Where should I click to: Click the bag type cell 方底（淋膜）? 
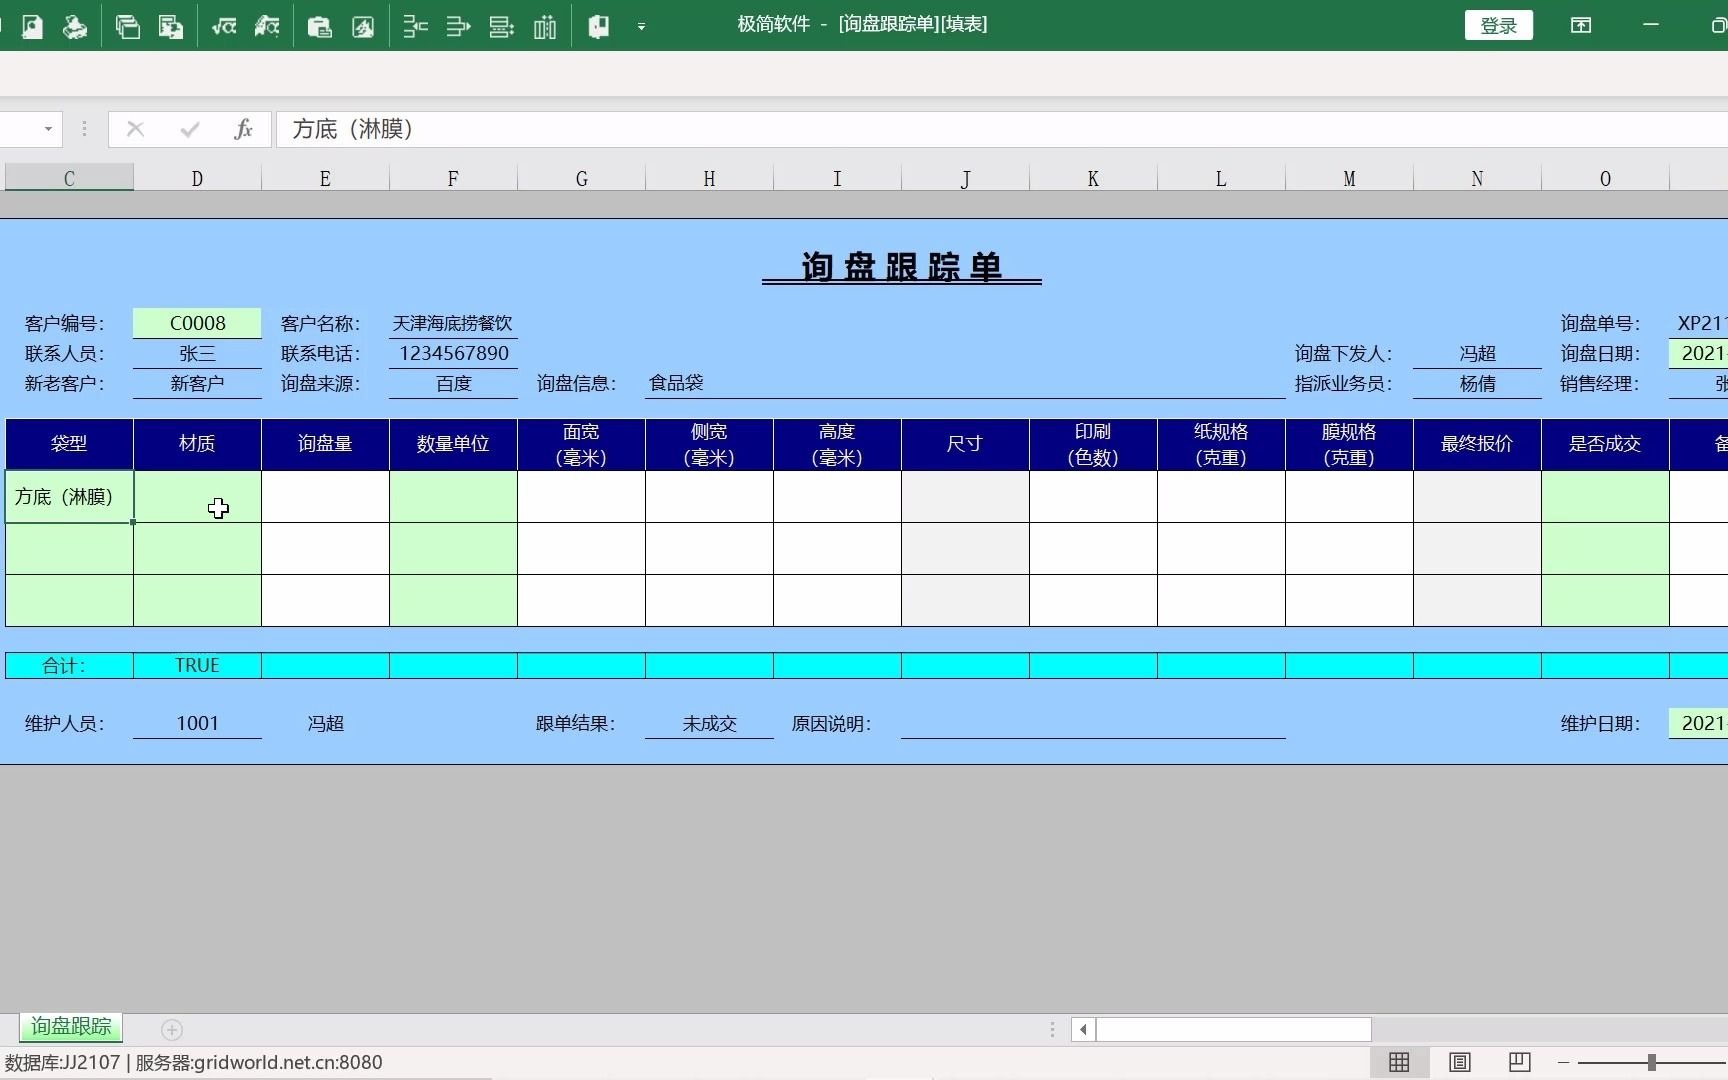[x=69, y=497]
